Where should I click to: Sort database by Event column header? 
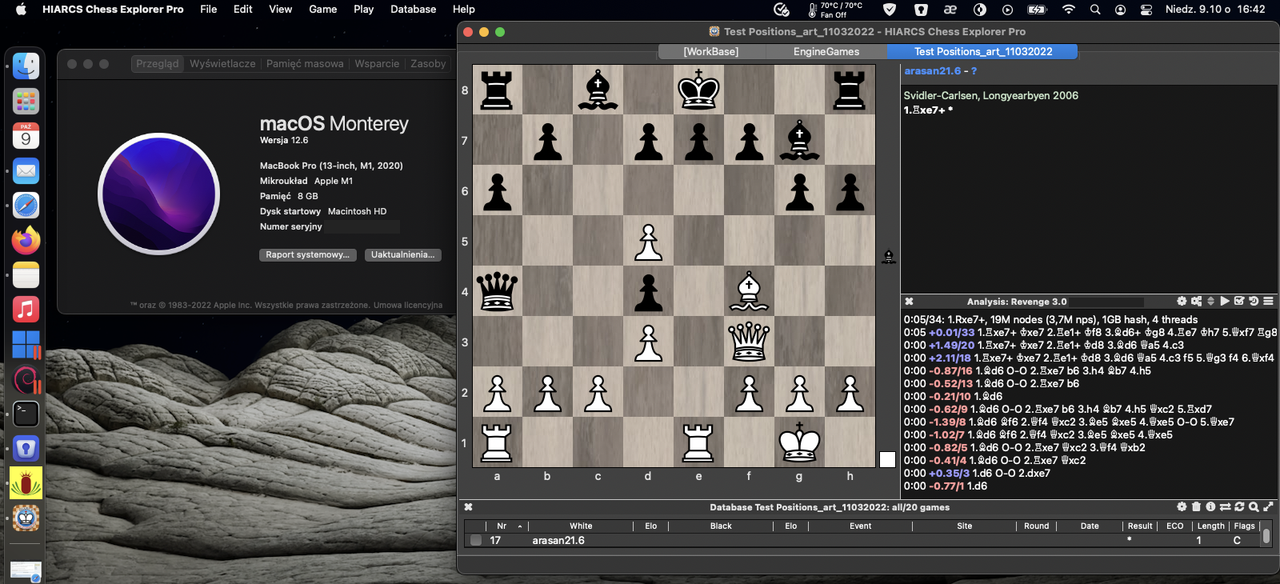[860, 526]
